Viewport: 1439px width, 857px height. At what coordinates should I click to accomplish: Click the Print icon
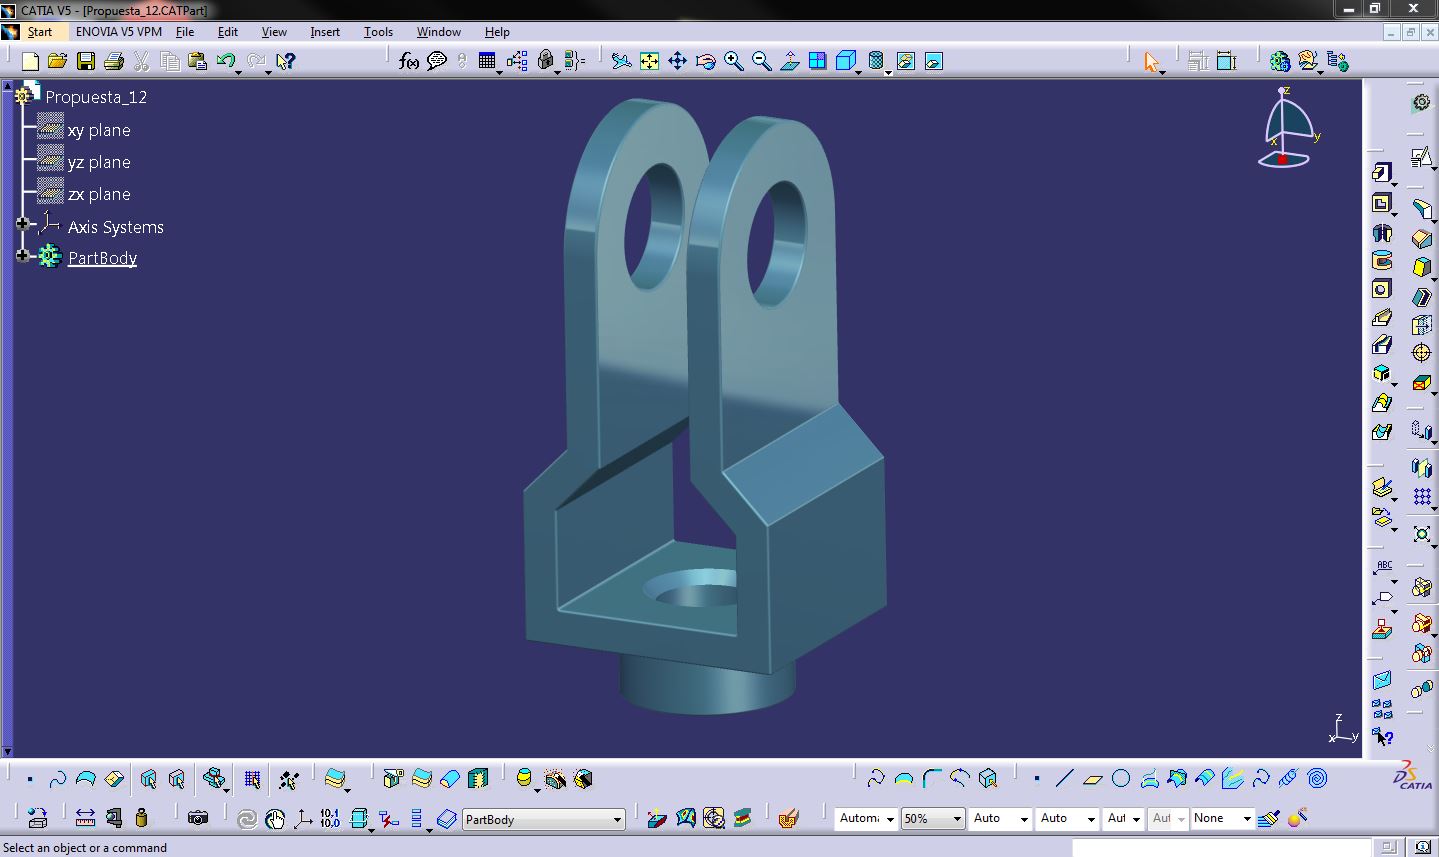pos(114,61)
